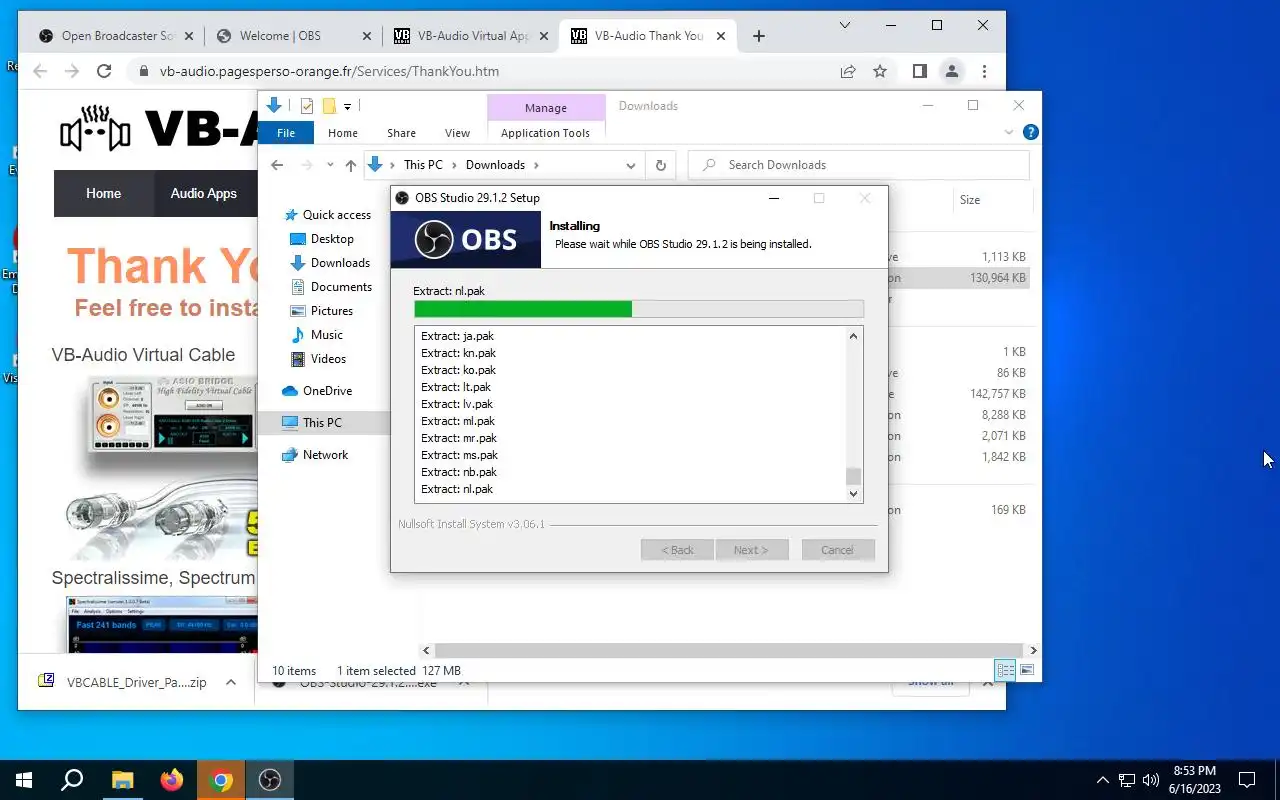Go up one folder level in Explorer
Screen dimensions: 1280x800
pos(350,165)
